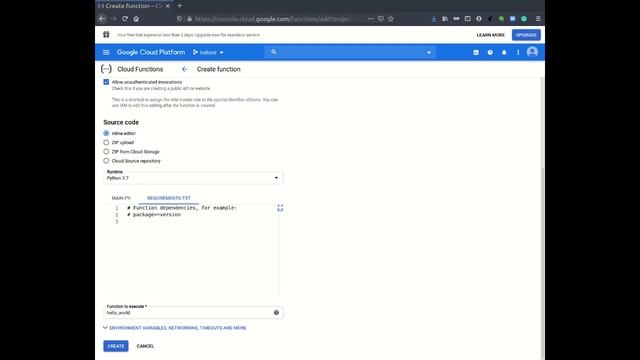
Task: Open the help question mark in header
Action: [490, 52]
